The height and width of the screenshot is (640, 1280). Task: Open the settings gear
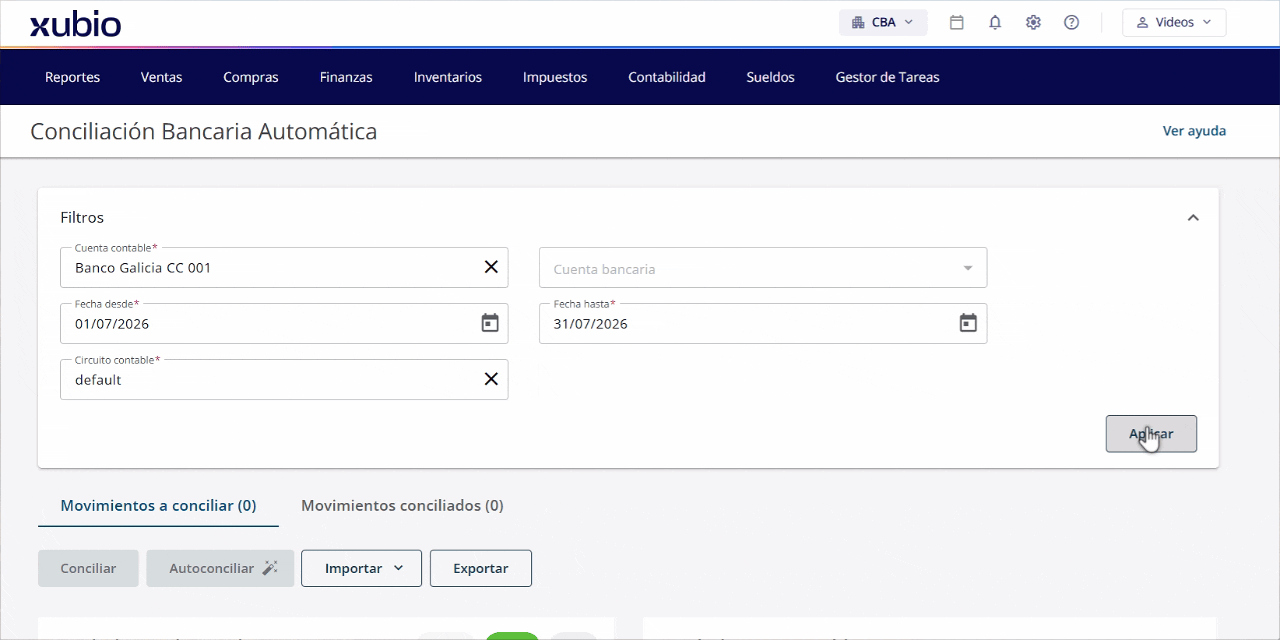pos(1033,22)
